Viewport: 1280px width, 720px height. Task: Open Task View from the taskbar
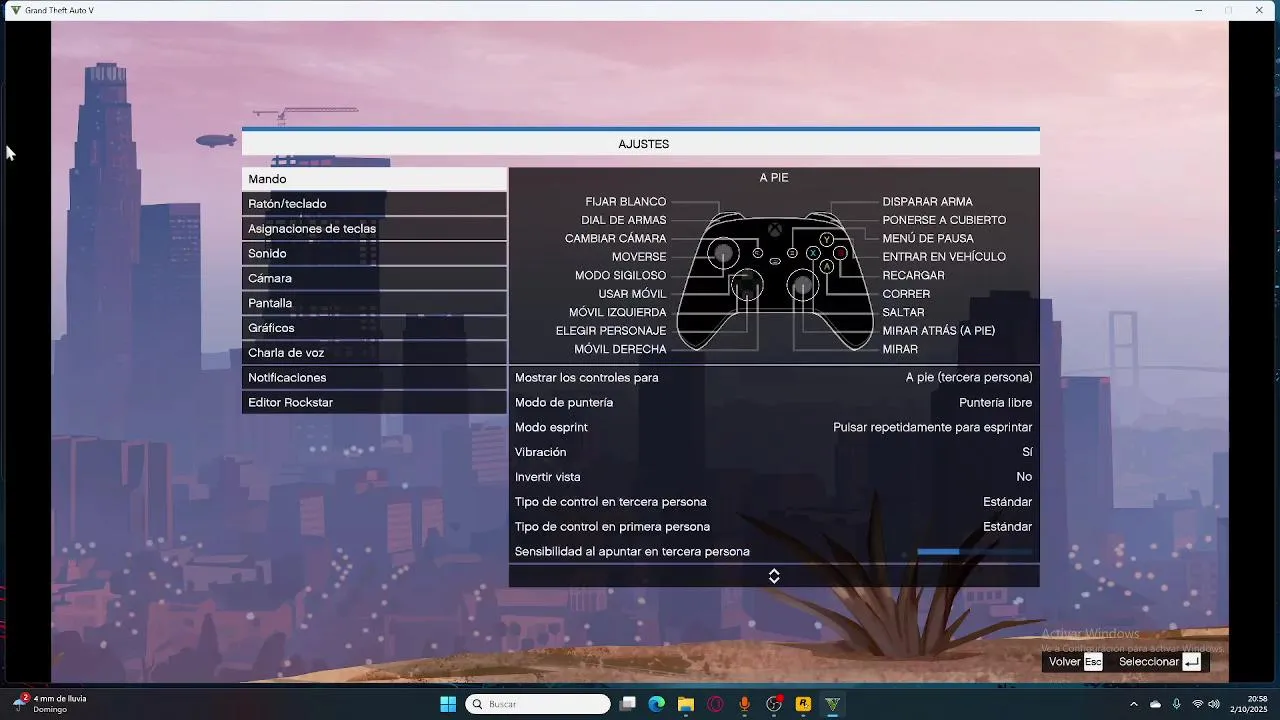[627, 704]
